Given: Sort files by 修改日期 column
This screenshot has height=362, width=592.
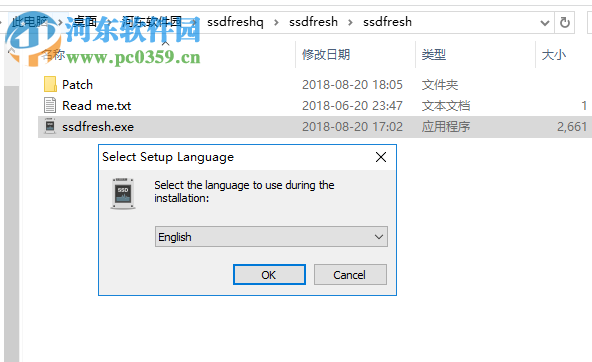Looking at the screenshot, I should point(326,55).
